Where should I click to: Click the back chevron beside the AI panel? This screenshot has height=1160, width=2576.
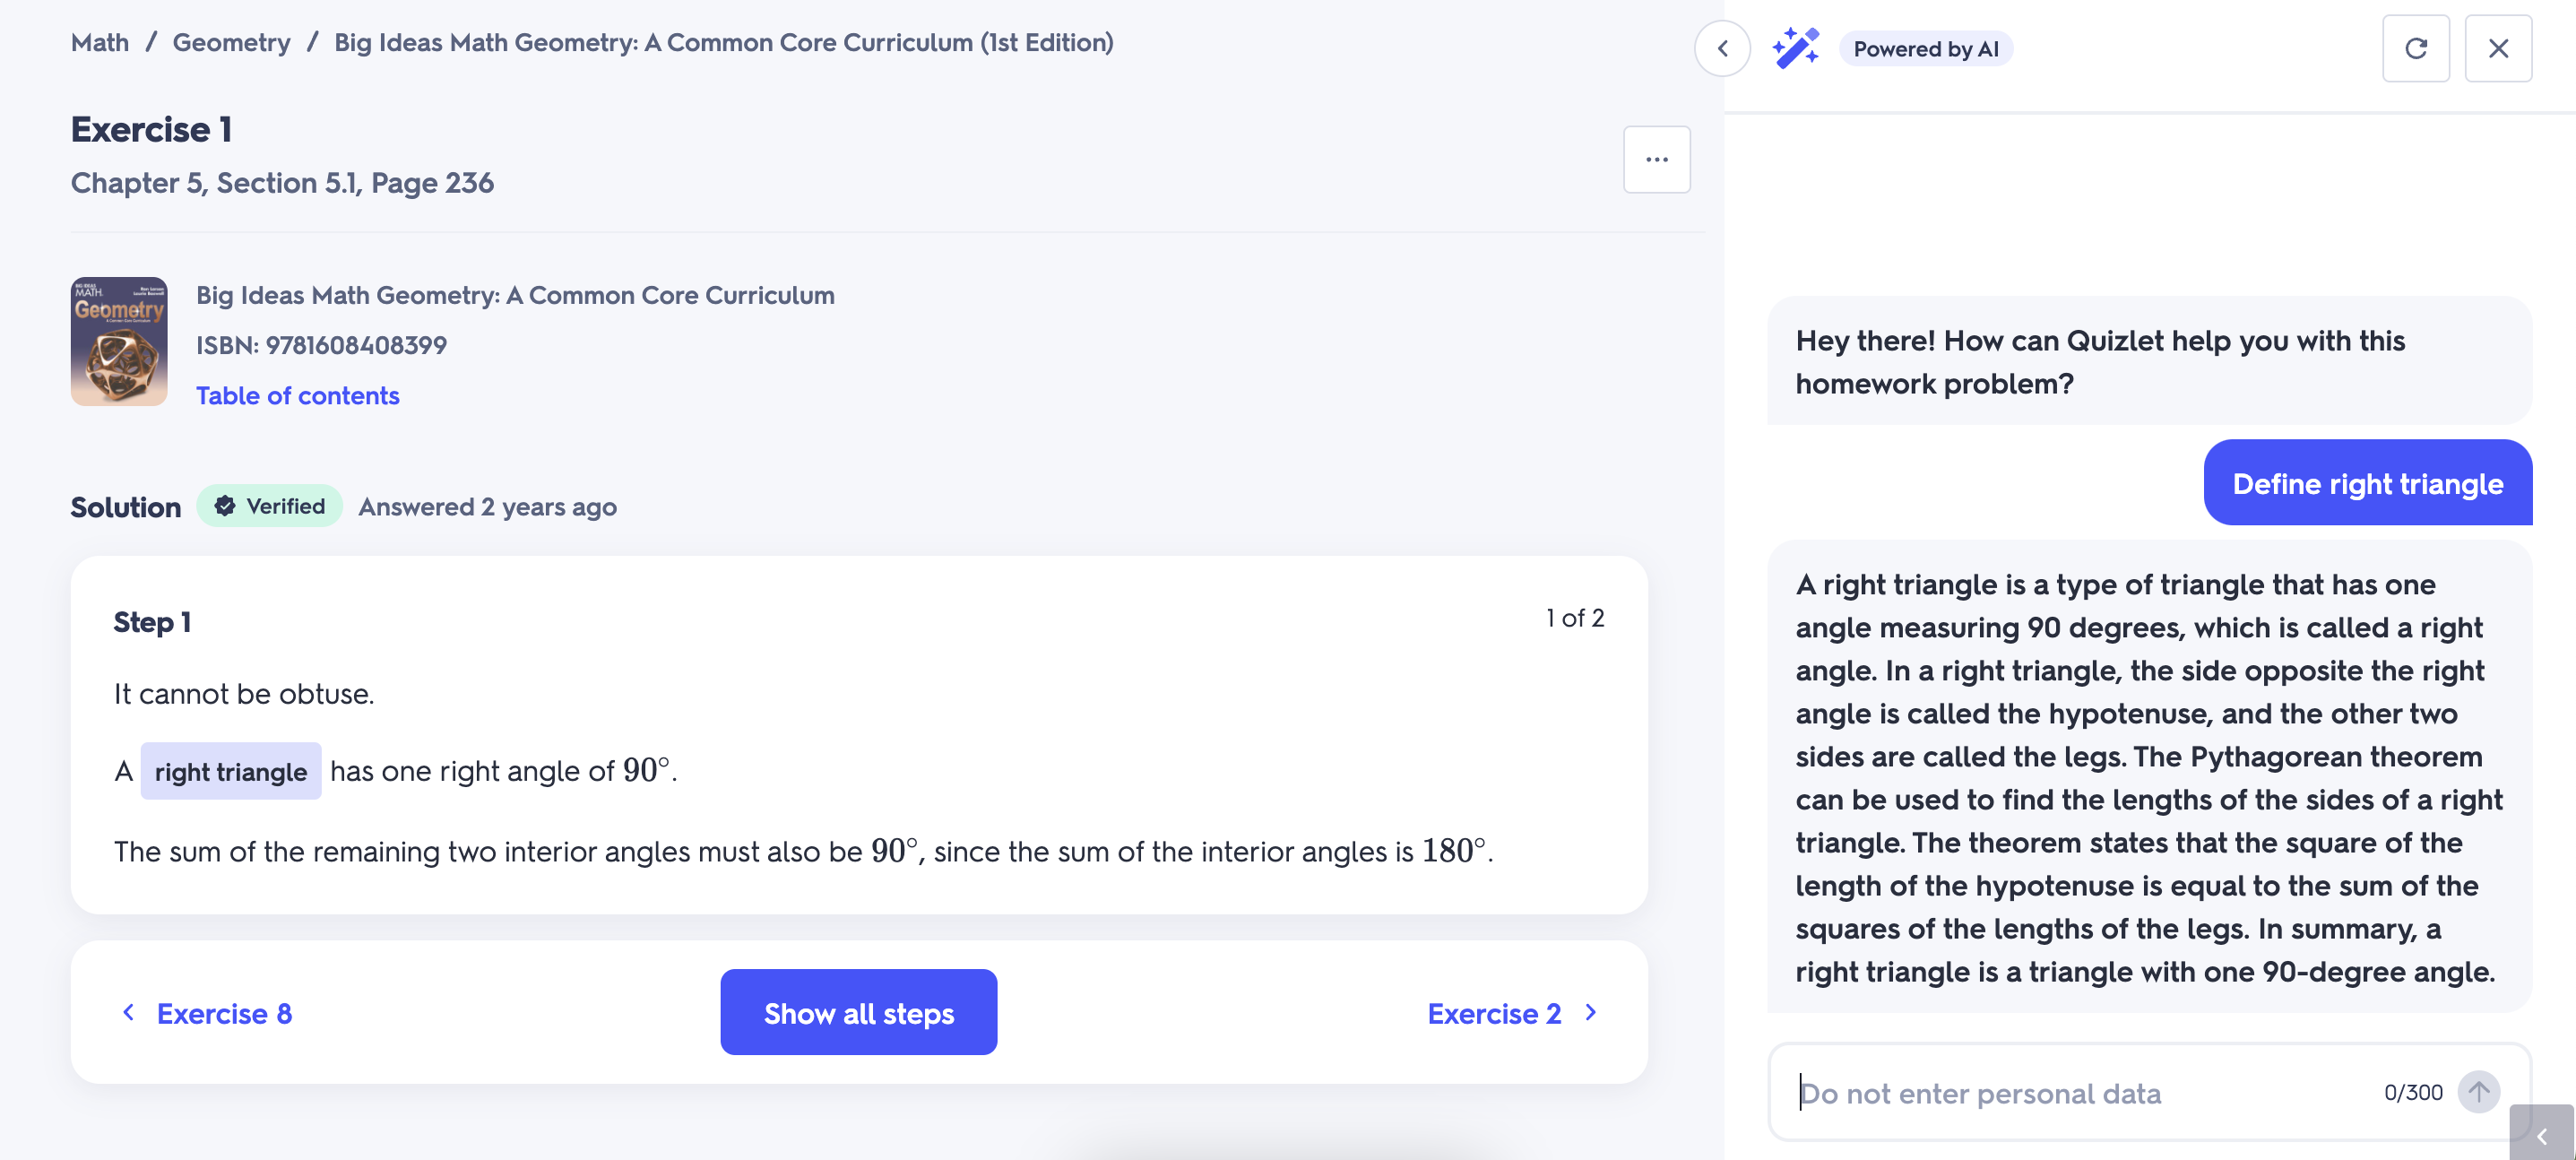coord(1723,48)
